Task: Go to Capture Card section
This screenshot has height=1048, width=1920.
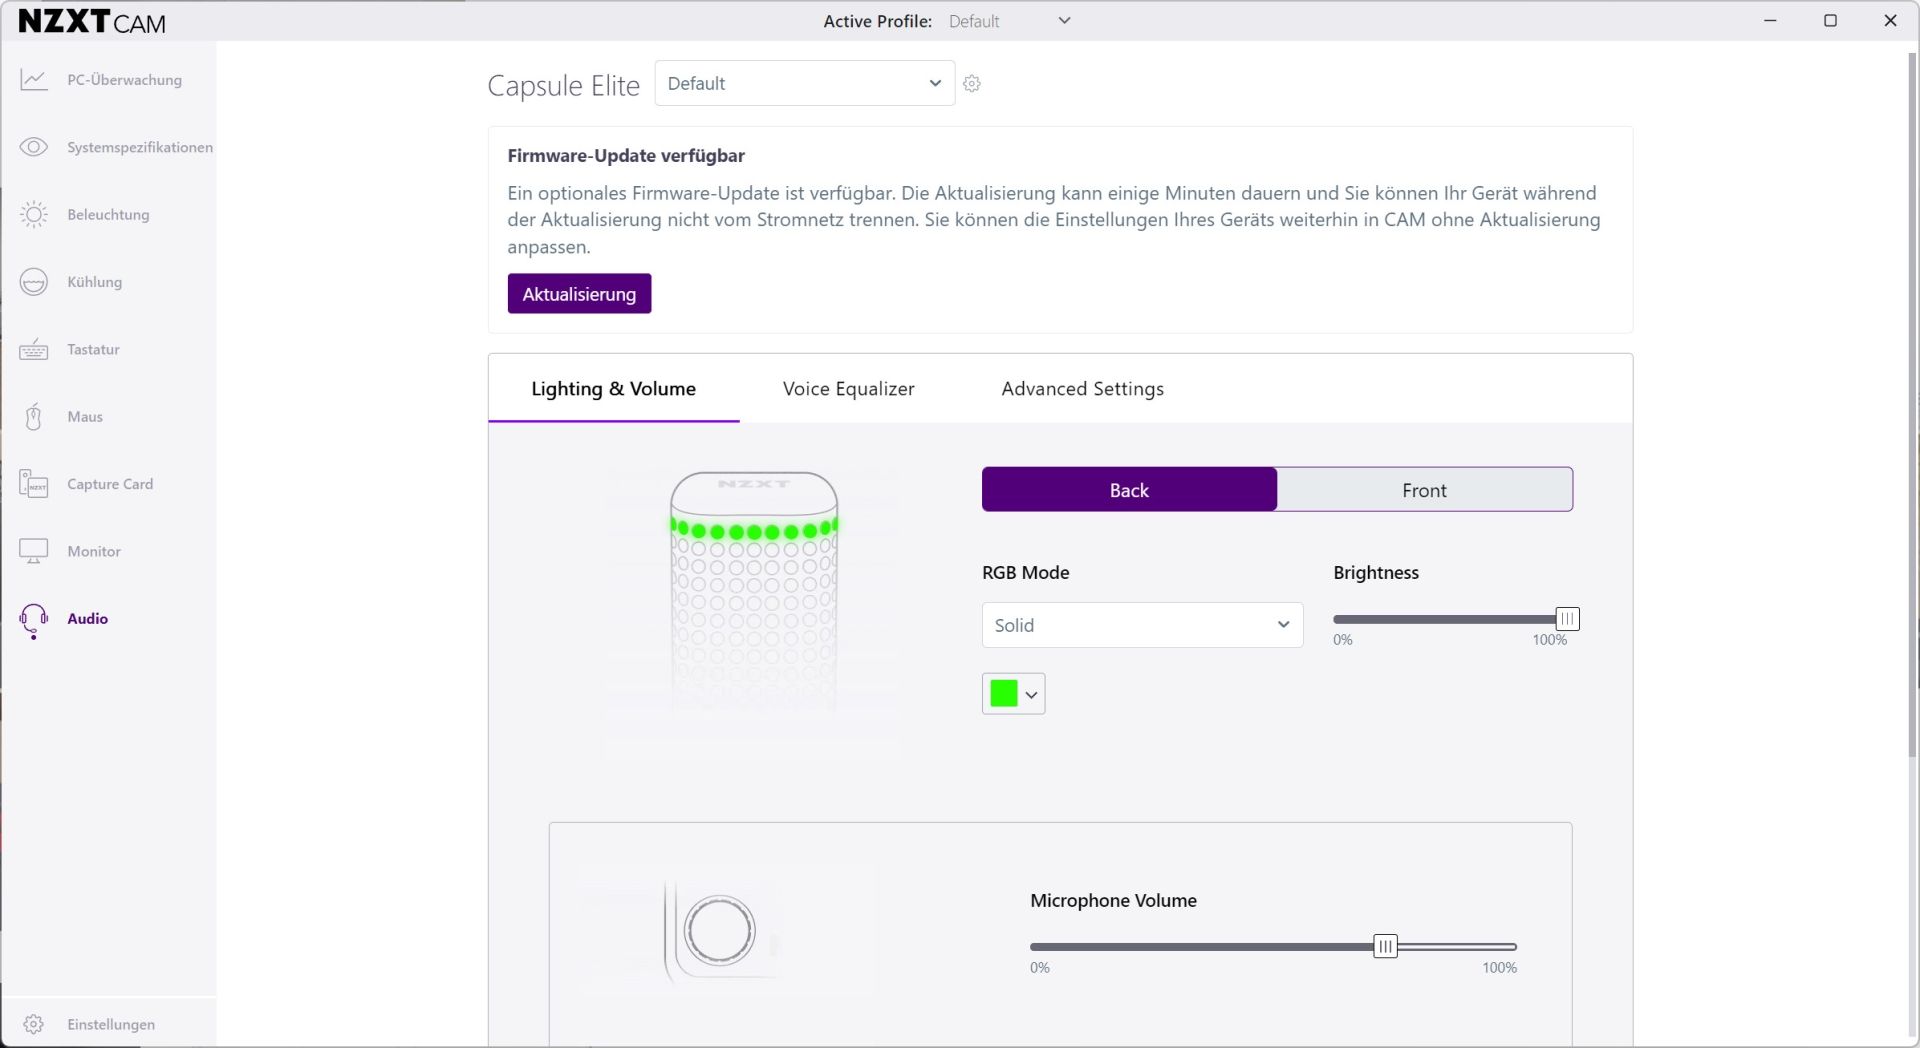Action: point(110,484)
